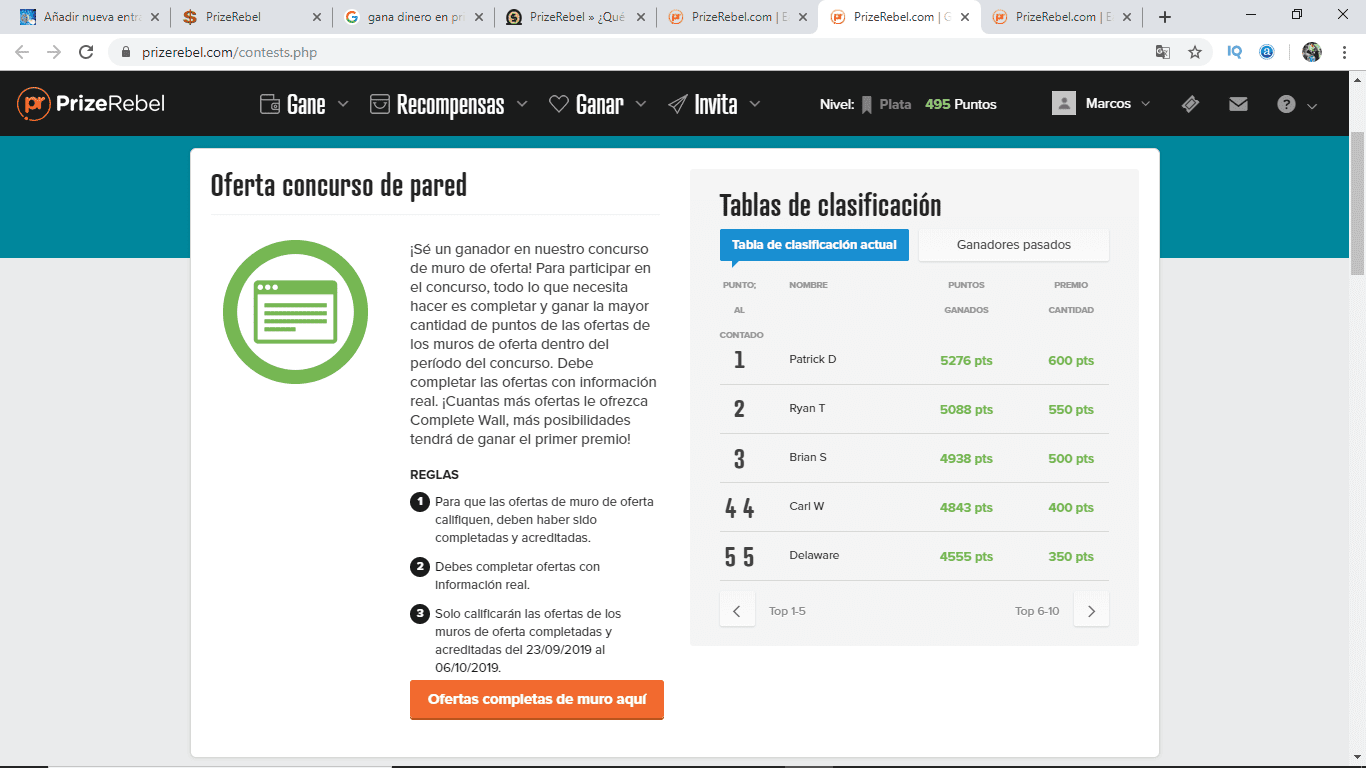The width and height of the screenshot is (1366, 768).
Task: Click the help question mark icon
Action: click(x=1286, y=104)
